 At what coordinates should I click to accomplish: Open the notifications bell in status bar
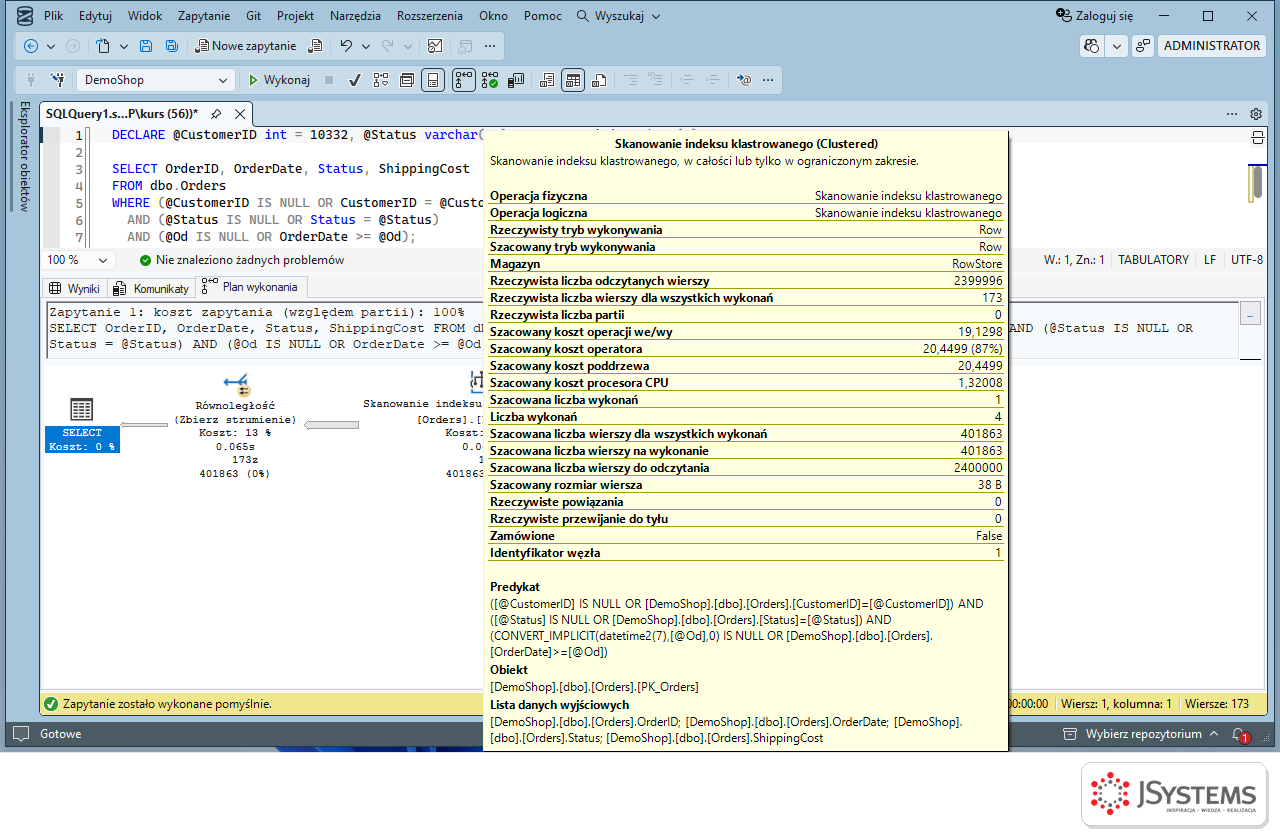coord(1239,734)
